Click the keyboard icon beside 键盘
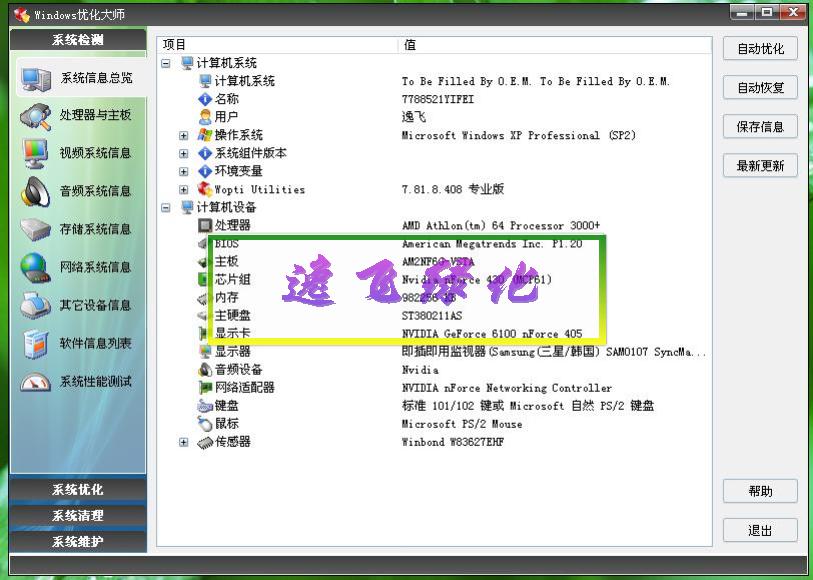Image resolution: width=813 pixels, height=580 pixels. [205, 405]
